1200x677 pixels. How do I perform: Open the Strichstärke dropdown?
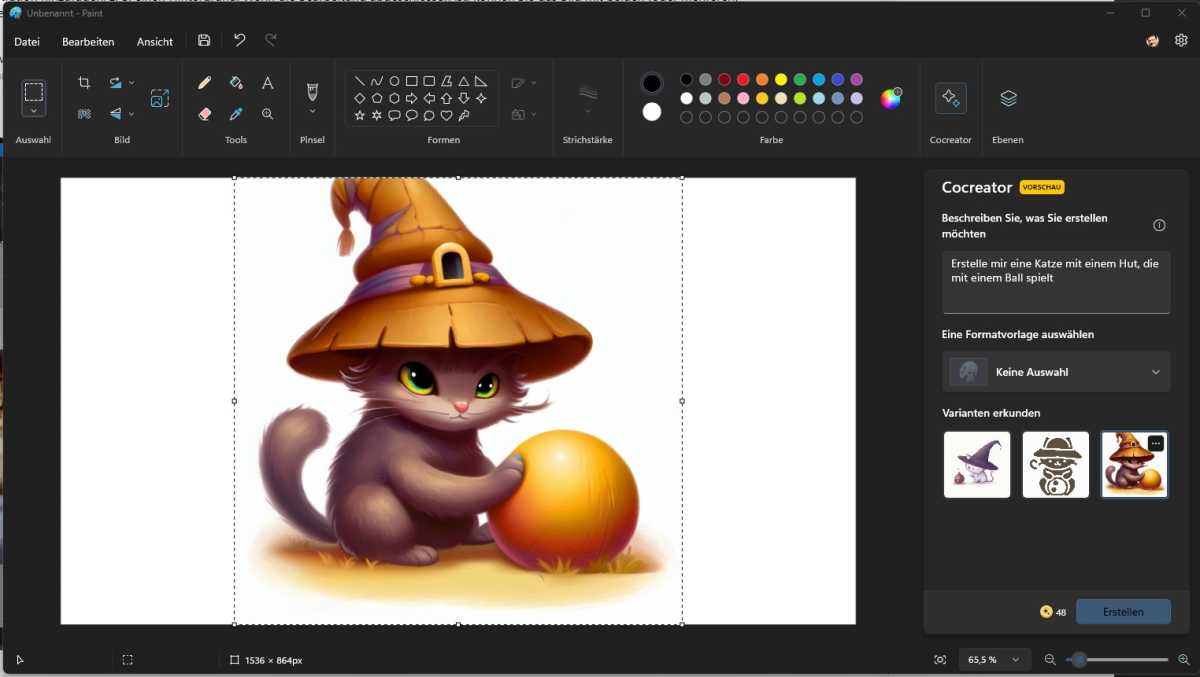588,97
